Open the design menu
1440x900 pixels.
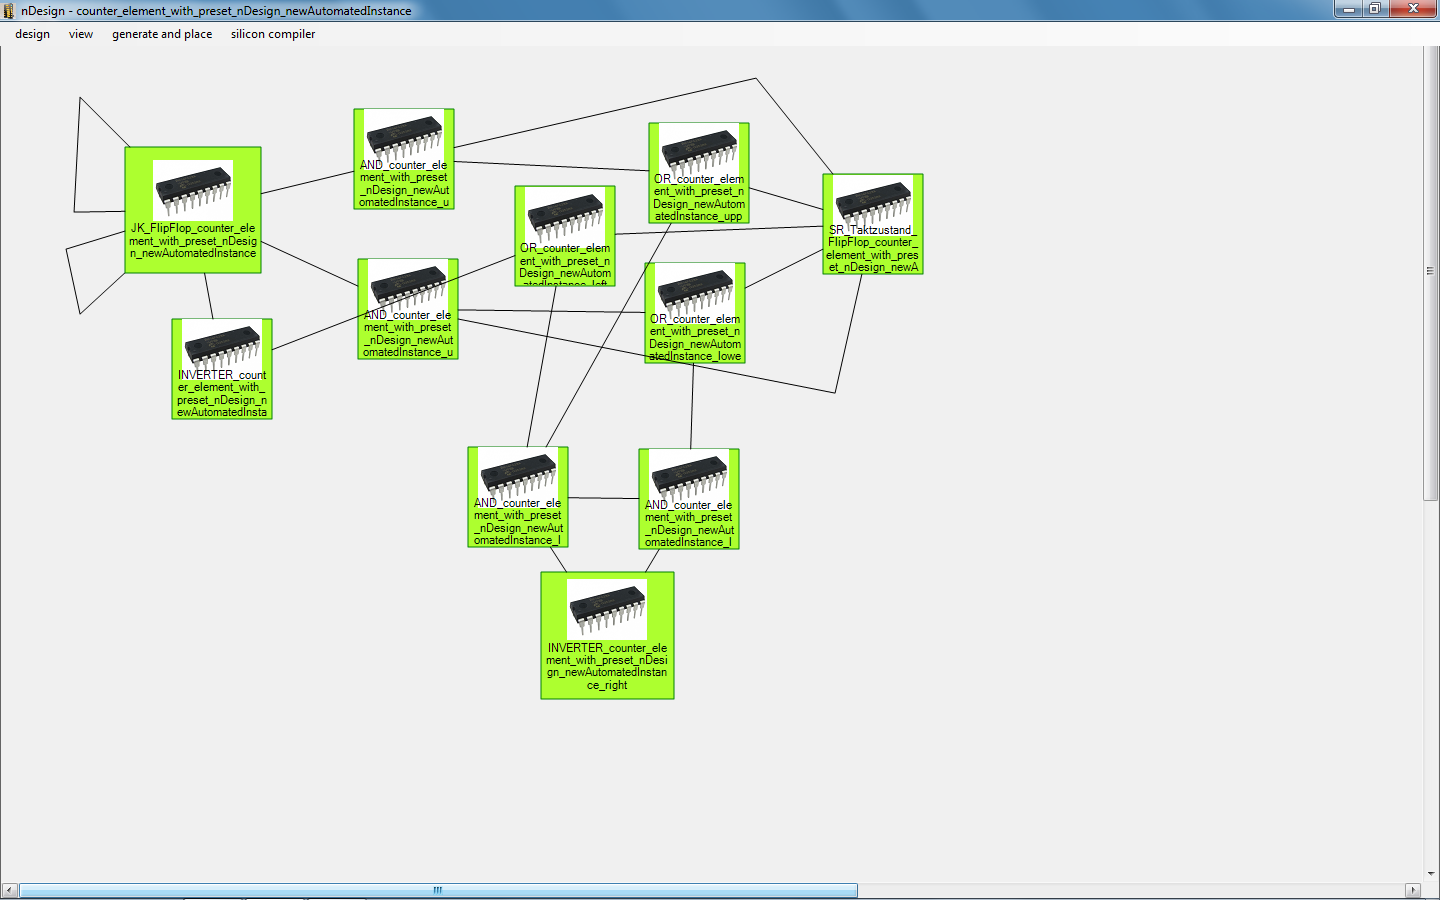pos(32,34)
